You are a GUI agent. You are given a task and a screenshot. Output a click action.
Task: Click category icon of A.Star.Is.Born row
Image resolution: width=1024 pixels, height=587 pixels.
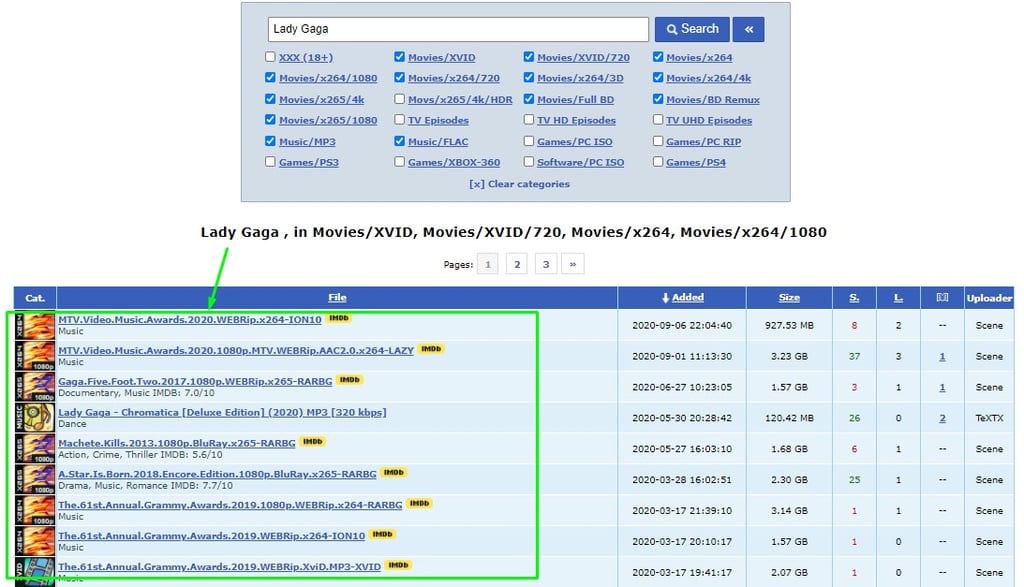click(x=35, y=480)
